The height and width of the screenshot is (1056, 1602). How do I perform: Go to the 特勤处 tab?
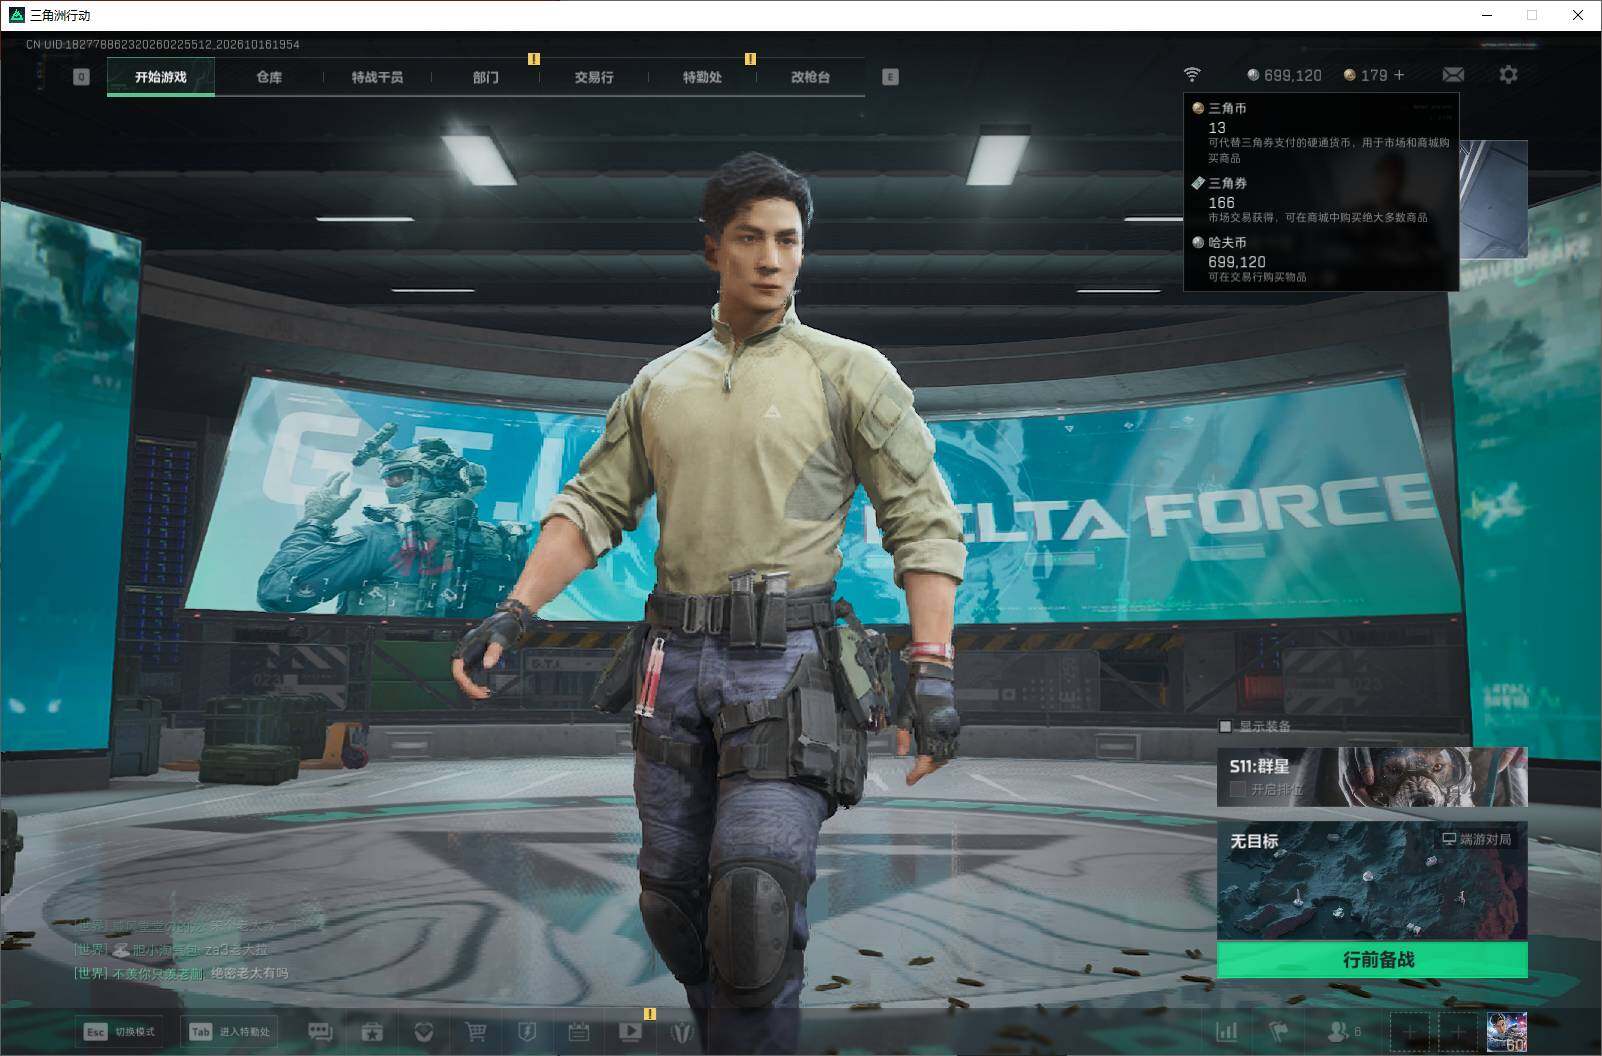[x=702, y=77]
